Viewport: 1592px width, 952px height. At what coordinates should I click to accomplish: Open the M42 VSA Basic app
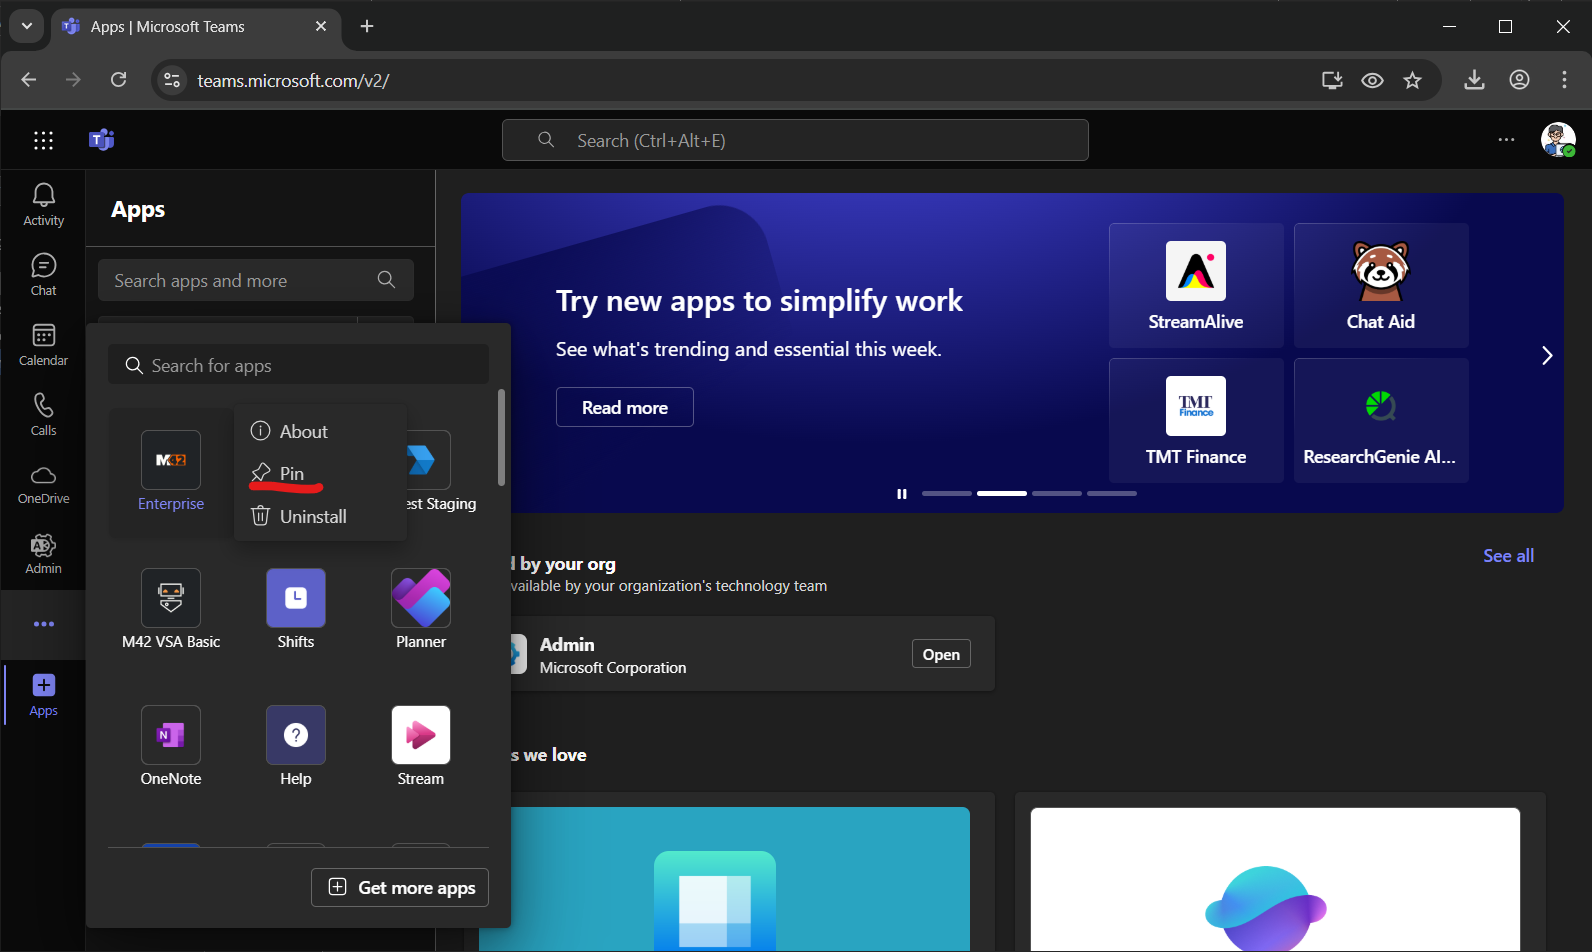pos(171,609)
